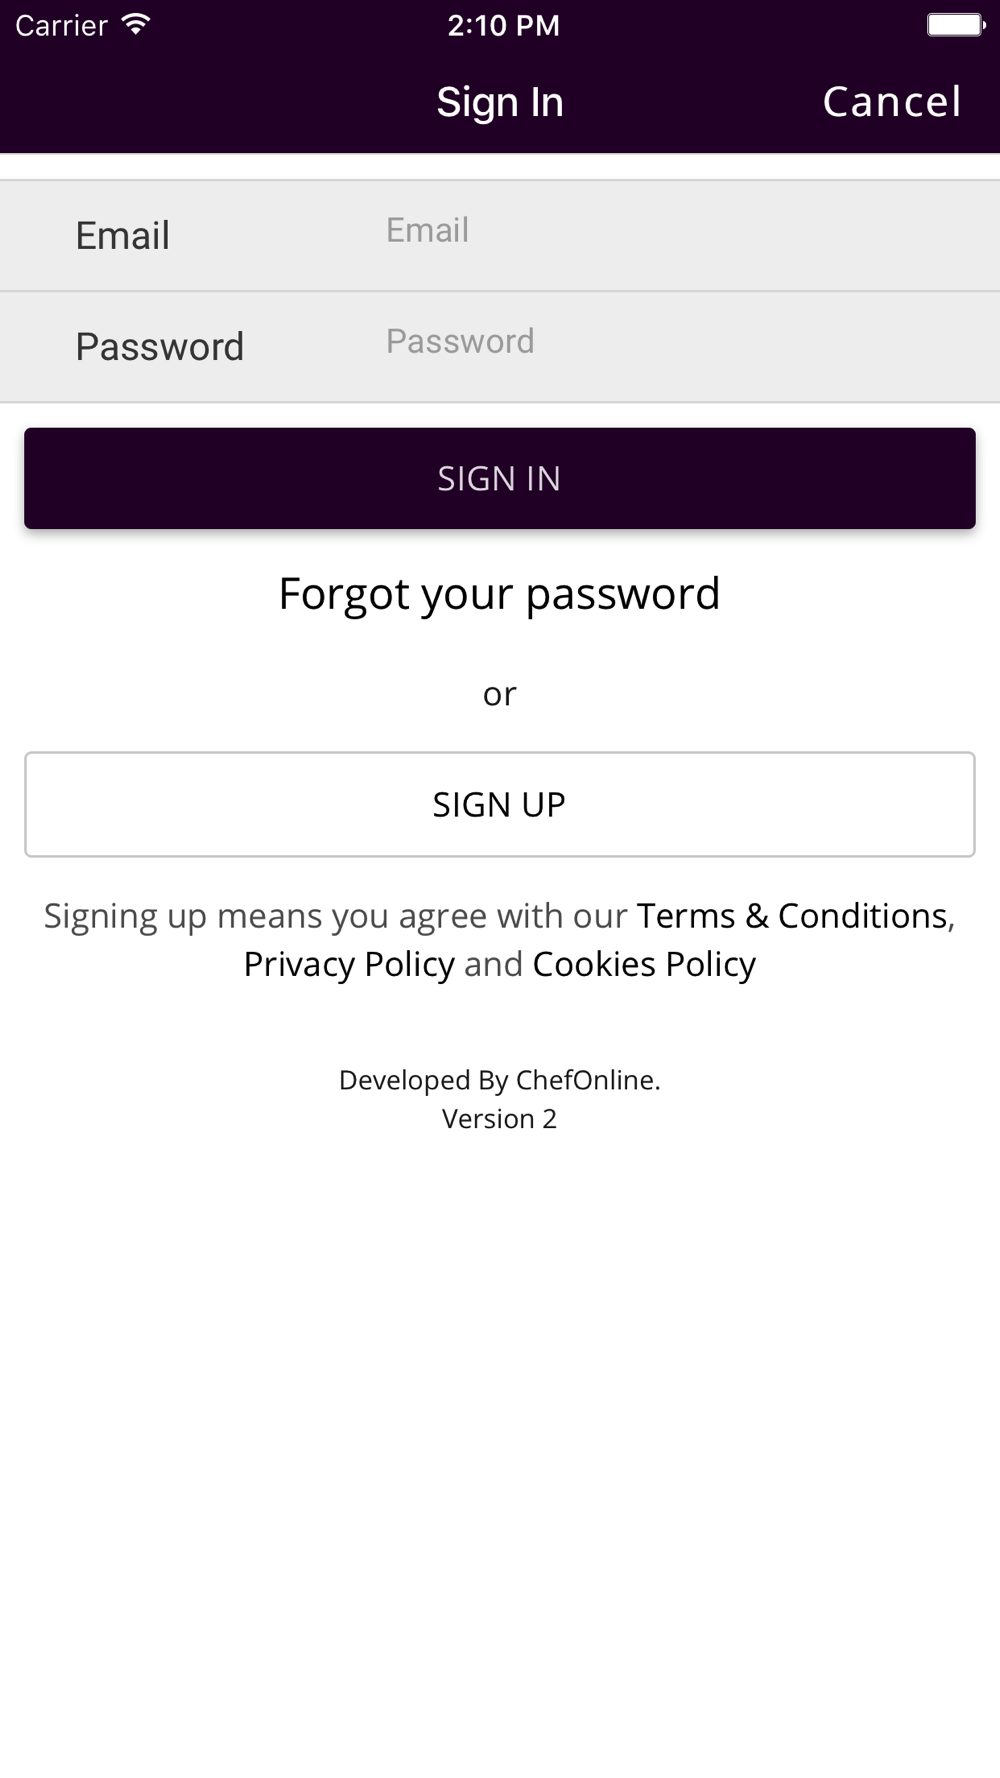
Task: Tap the 'or' separator text
Action: 500,694
